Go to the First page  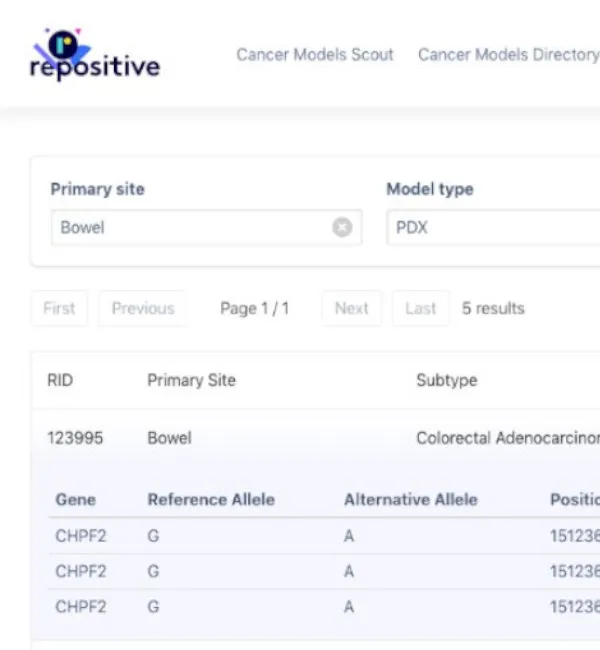(x=59, y=309)
